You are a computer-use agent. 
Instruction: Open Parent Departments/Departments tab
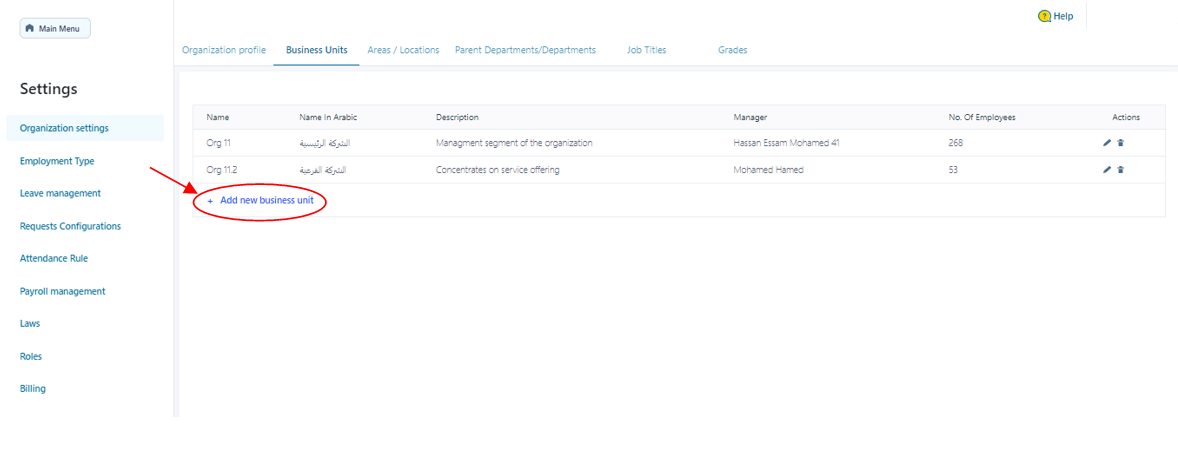click(525, 50)
